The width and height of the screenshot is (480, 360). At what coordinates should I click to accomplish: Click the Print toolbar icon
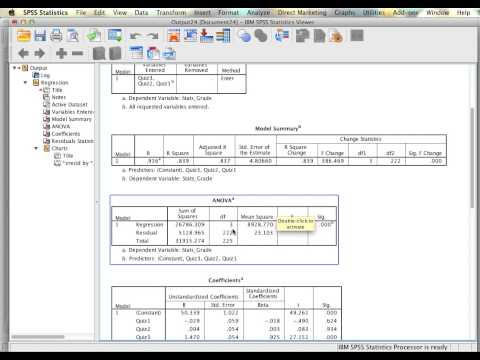[x=56, y=36]
